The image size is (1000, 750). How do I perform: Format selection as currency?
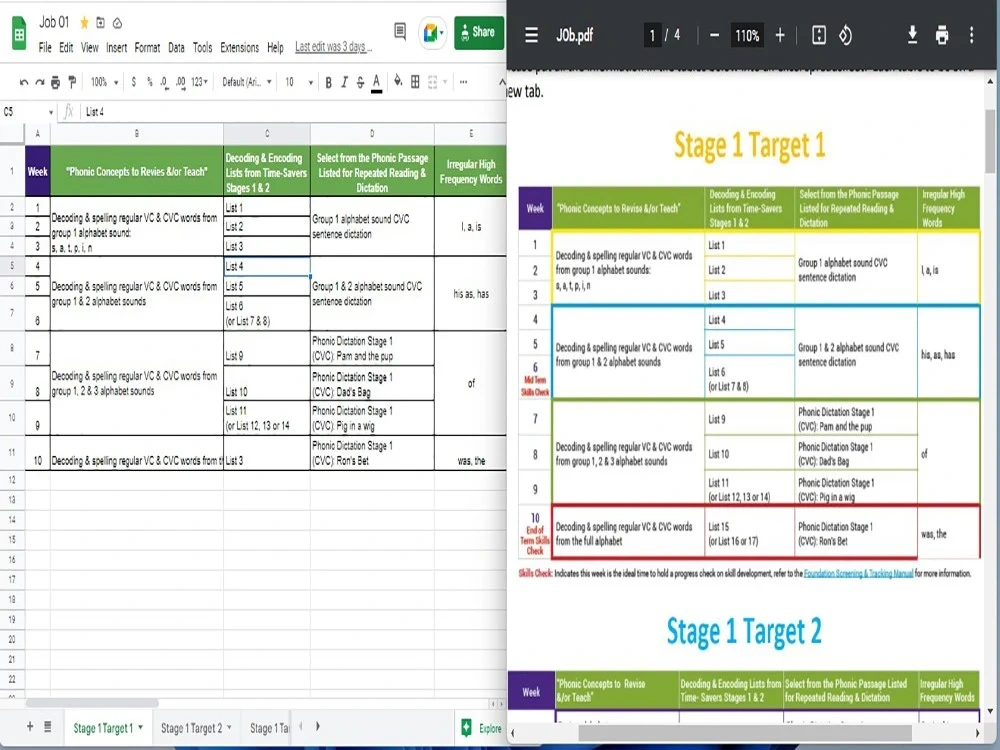133,82
